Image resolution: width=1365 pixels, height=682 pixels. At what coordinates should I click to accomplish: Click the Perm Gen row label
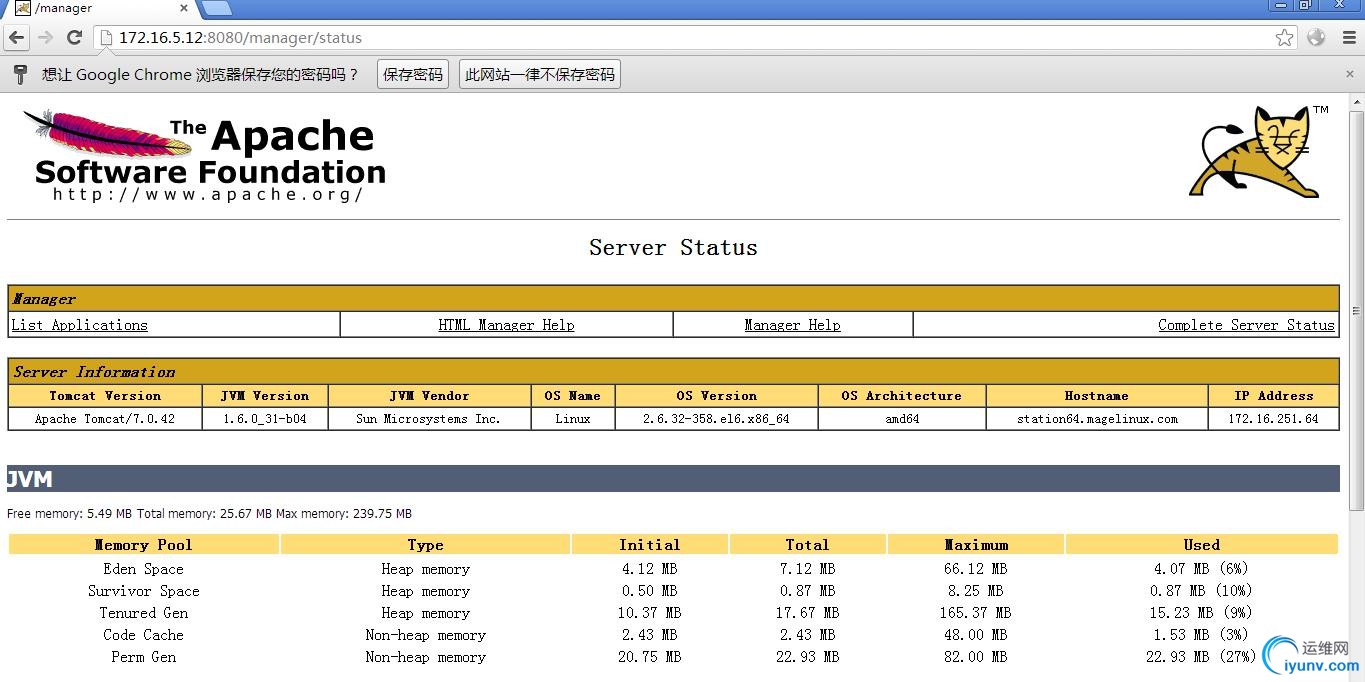(143, 657)
